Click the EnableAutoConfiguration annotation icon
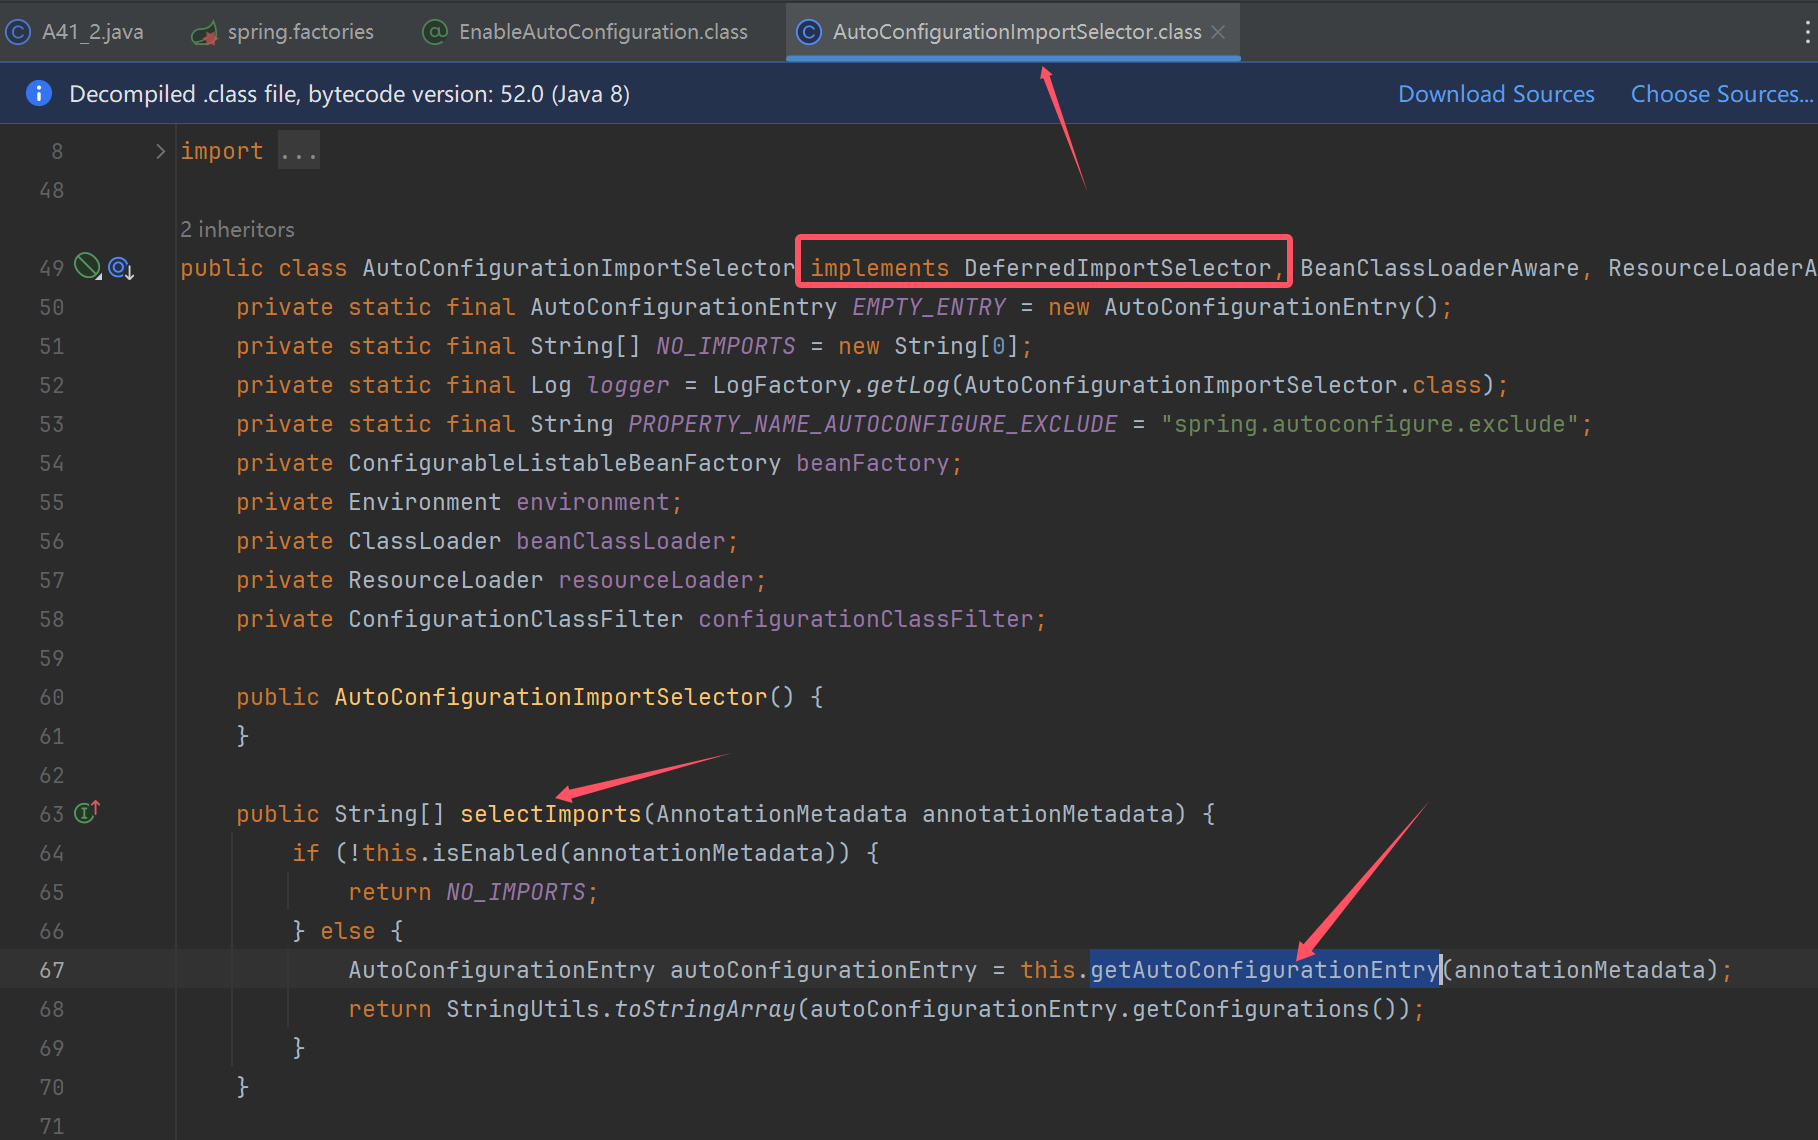Screen dimensions: 1818x1140 point(435,32)
